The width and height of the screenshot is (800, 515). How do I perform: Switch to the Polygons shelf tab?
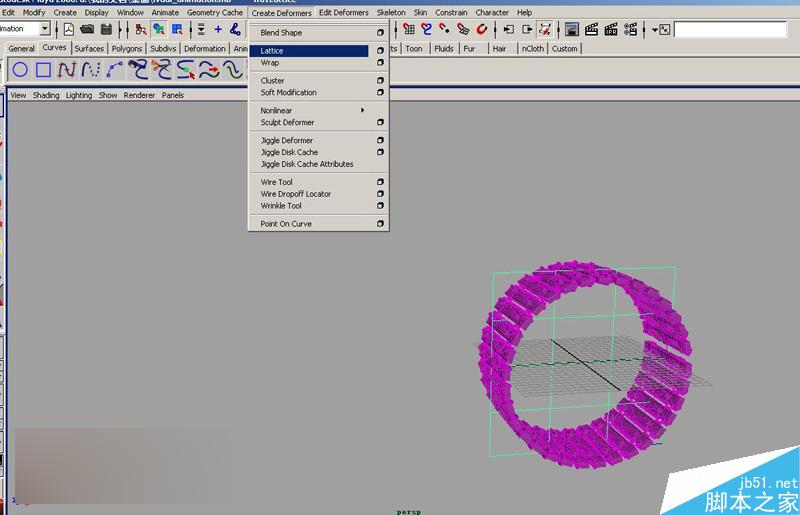(x=127, y=48)
